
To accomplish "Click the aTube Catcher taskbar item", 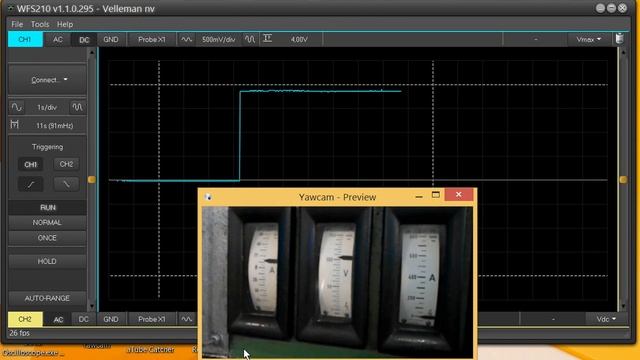I will click(150, 350).
